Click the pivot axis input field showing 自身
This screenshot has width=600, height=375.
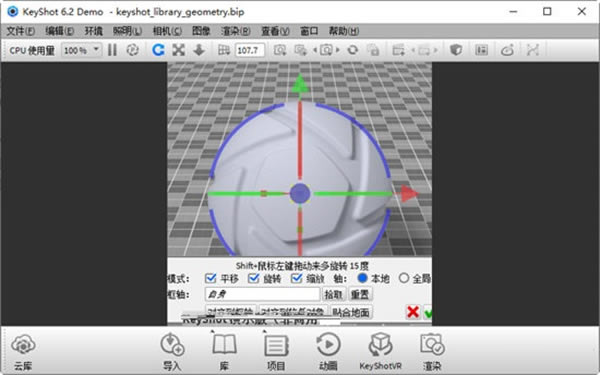pos(262,294)
